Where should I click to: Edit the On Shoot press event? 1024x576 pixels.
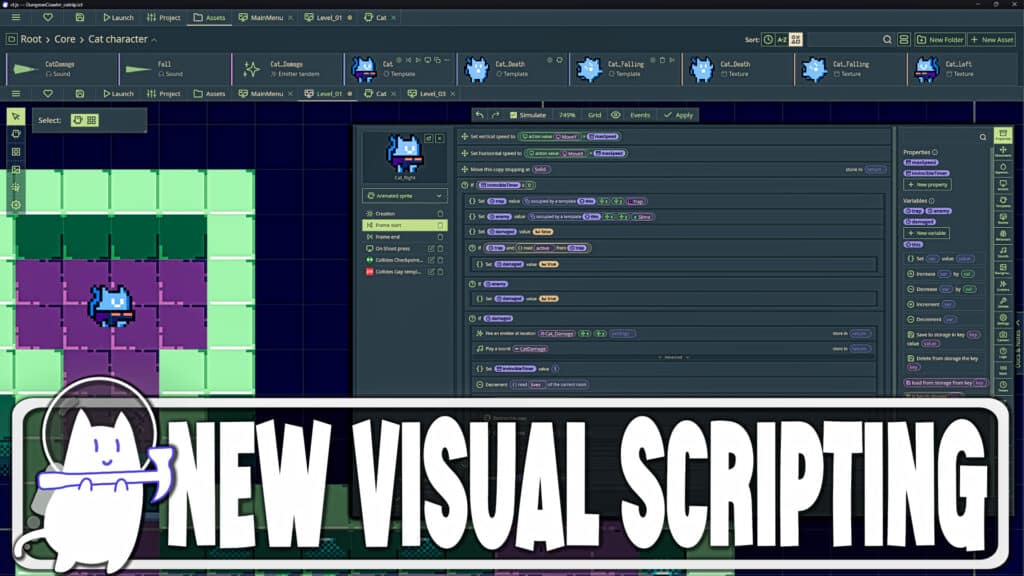[x=431, y=249]
